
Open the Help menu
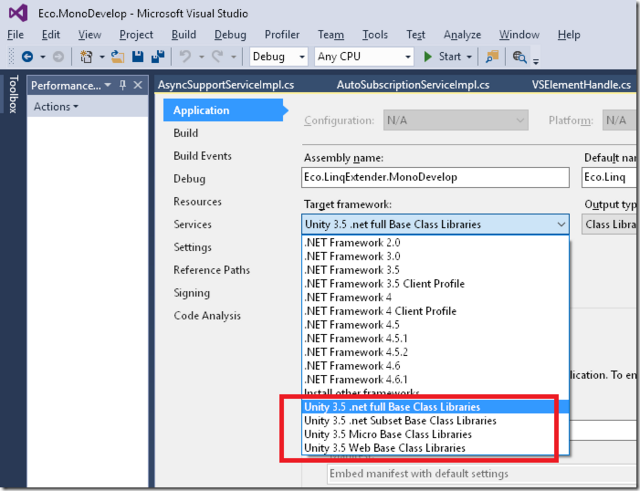point(569,35)
